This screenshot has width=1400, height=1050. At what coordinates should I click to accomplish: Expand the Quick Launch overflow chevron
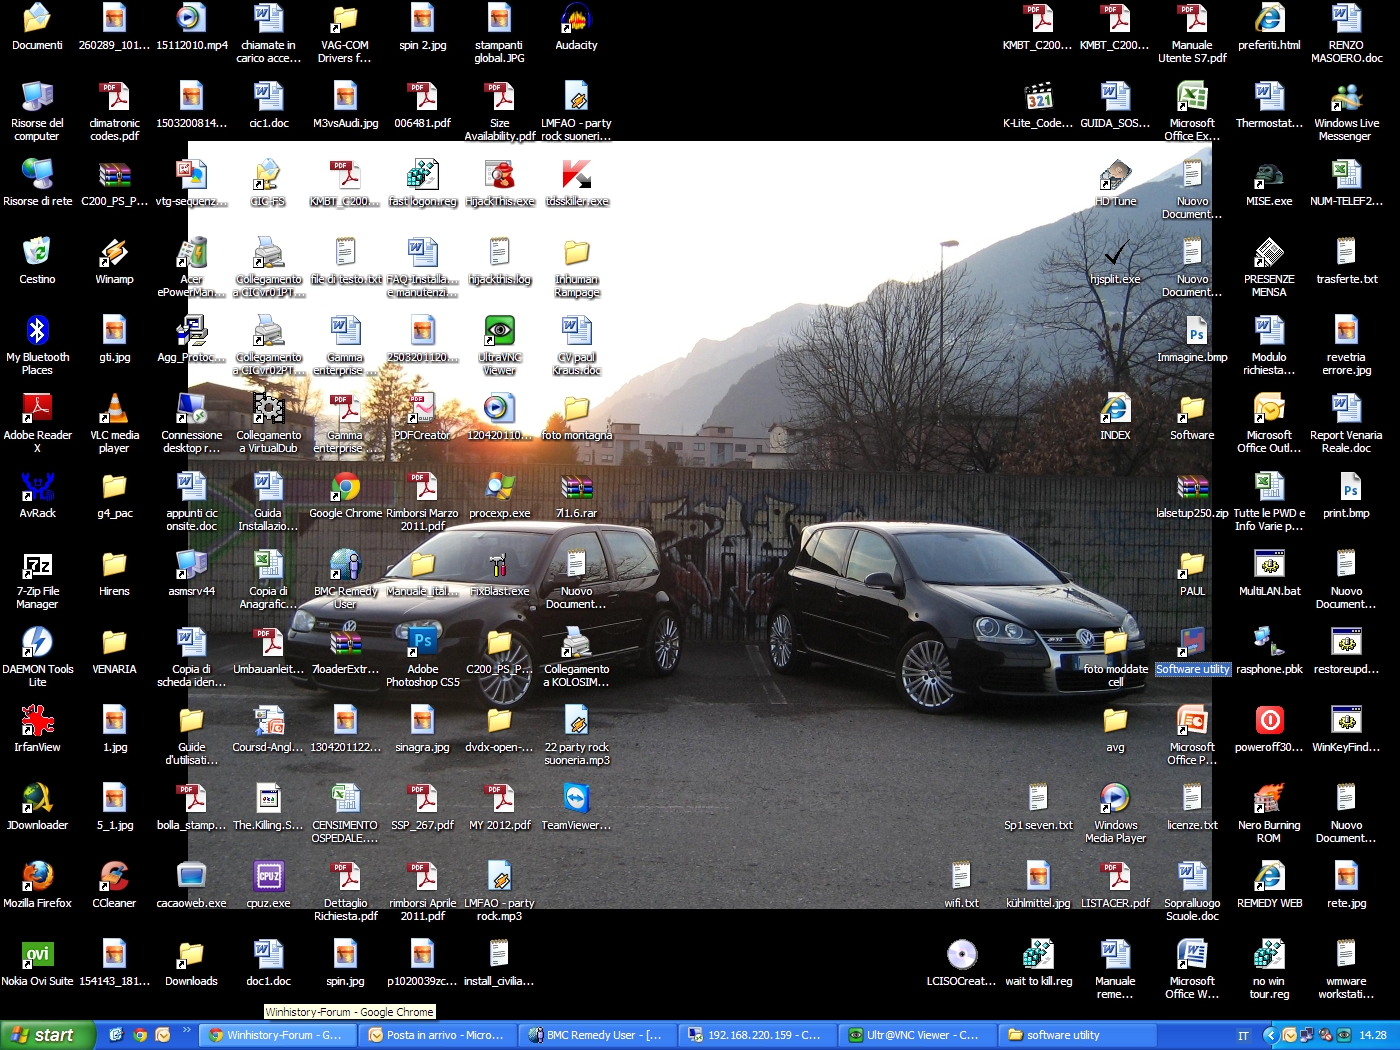tap(186, 1031)
